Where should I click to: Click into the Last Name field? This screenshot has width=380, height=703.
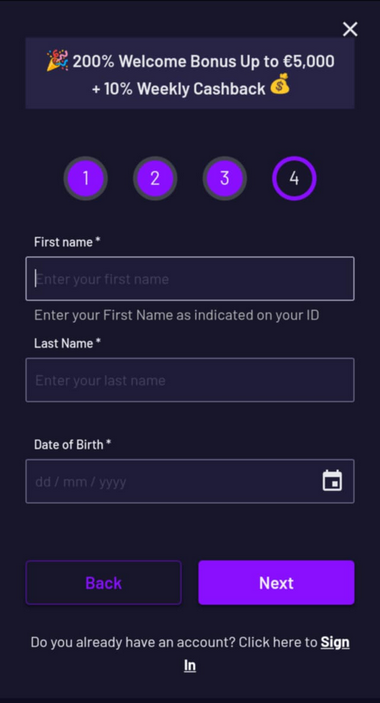[190, 380]
